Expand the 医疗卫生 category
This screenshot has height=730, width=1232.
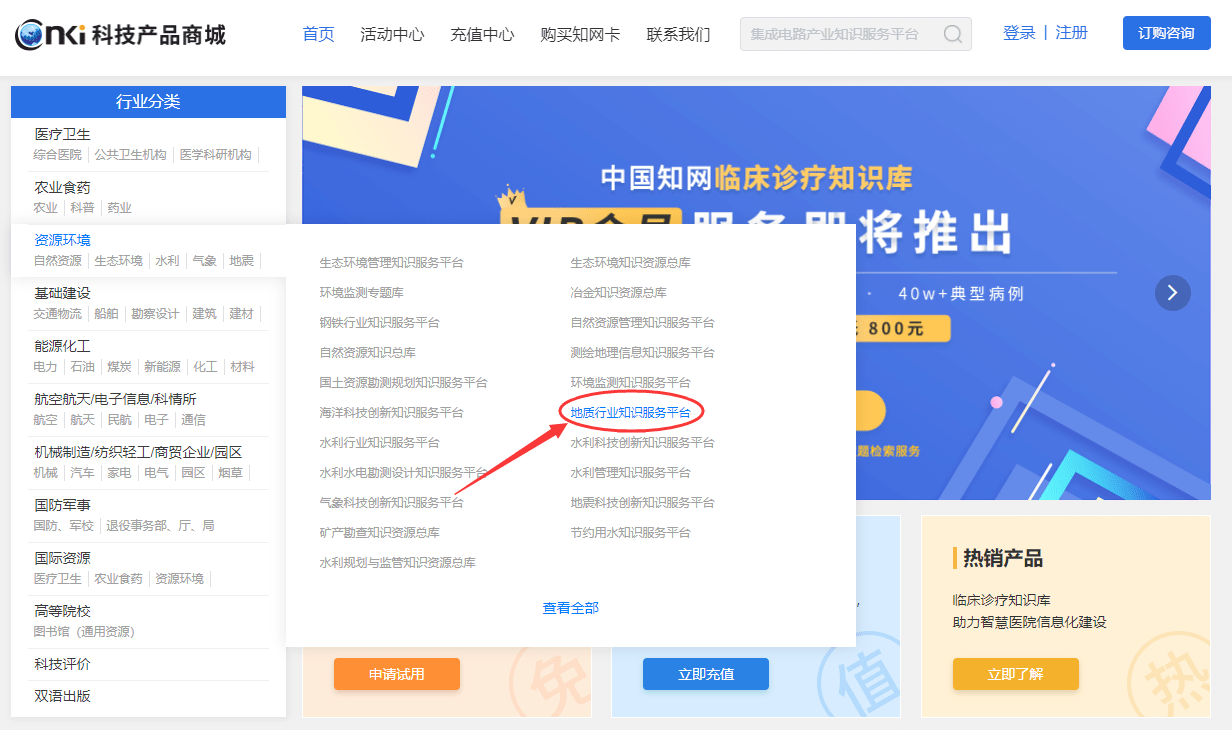pyautogui.click(x=62, y=134)
